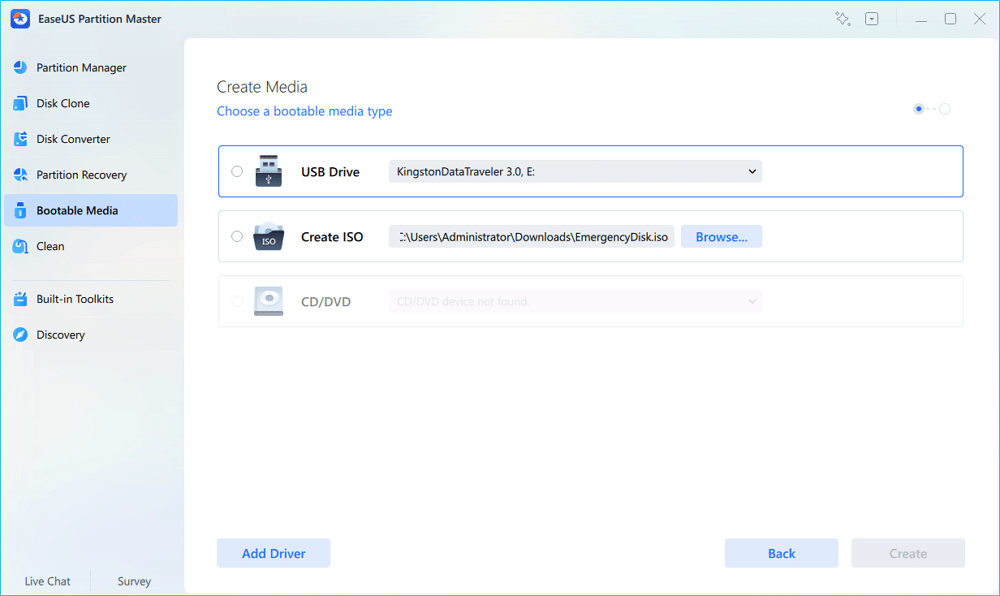Screen dimensions: 1000x596
Task: Click the 'USB Drive' label
Action: [x=330, y=171]
